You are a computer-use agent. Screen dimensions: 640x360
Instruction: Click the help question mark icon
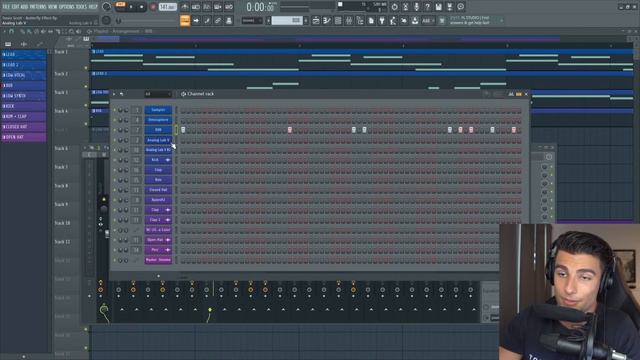coord(427,7)
